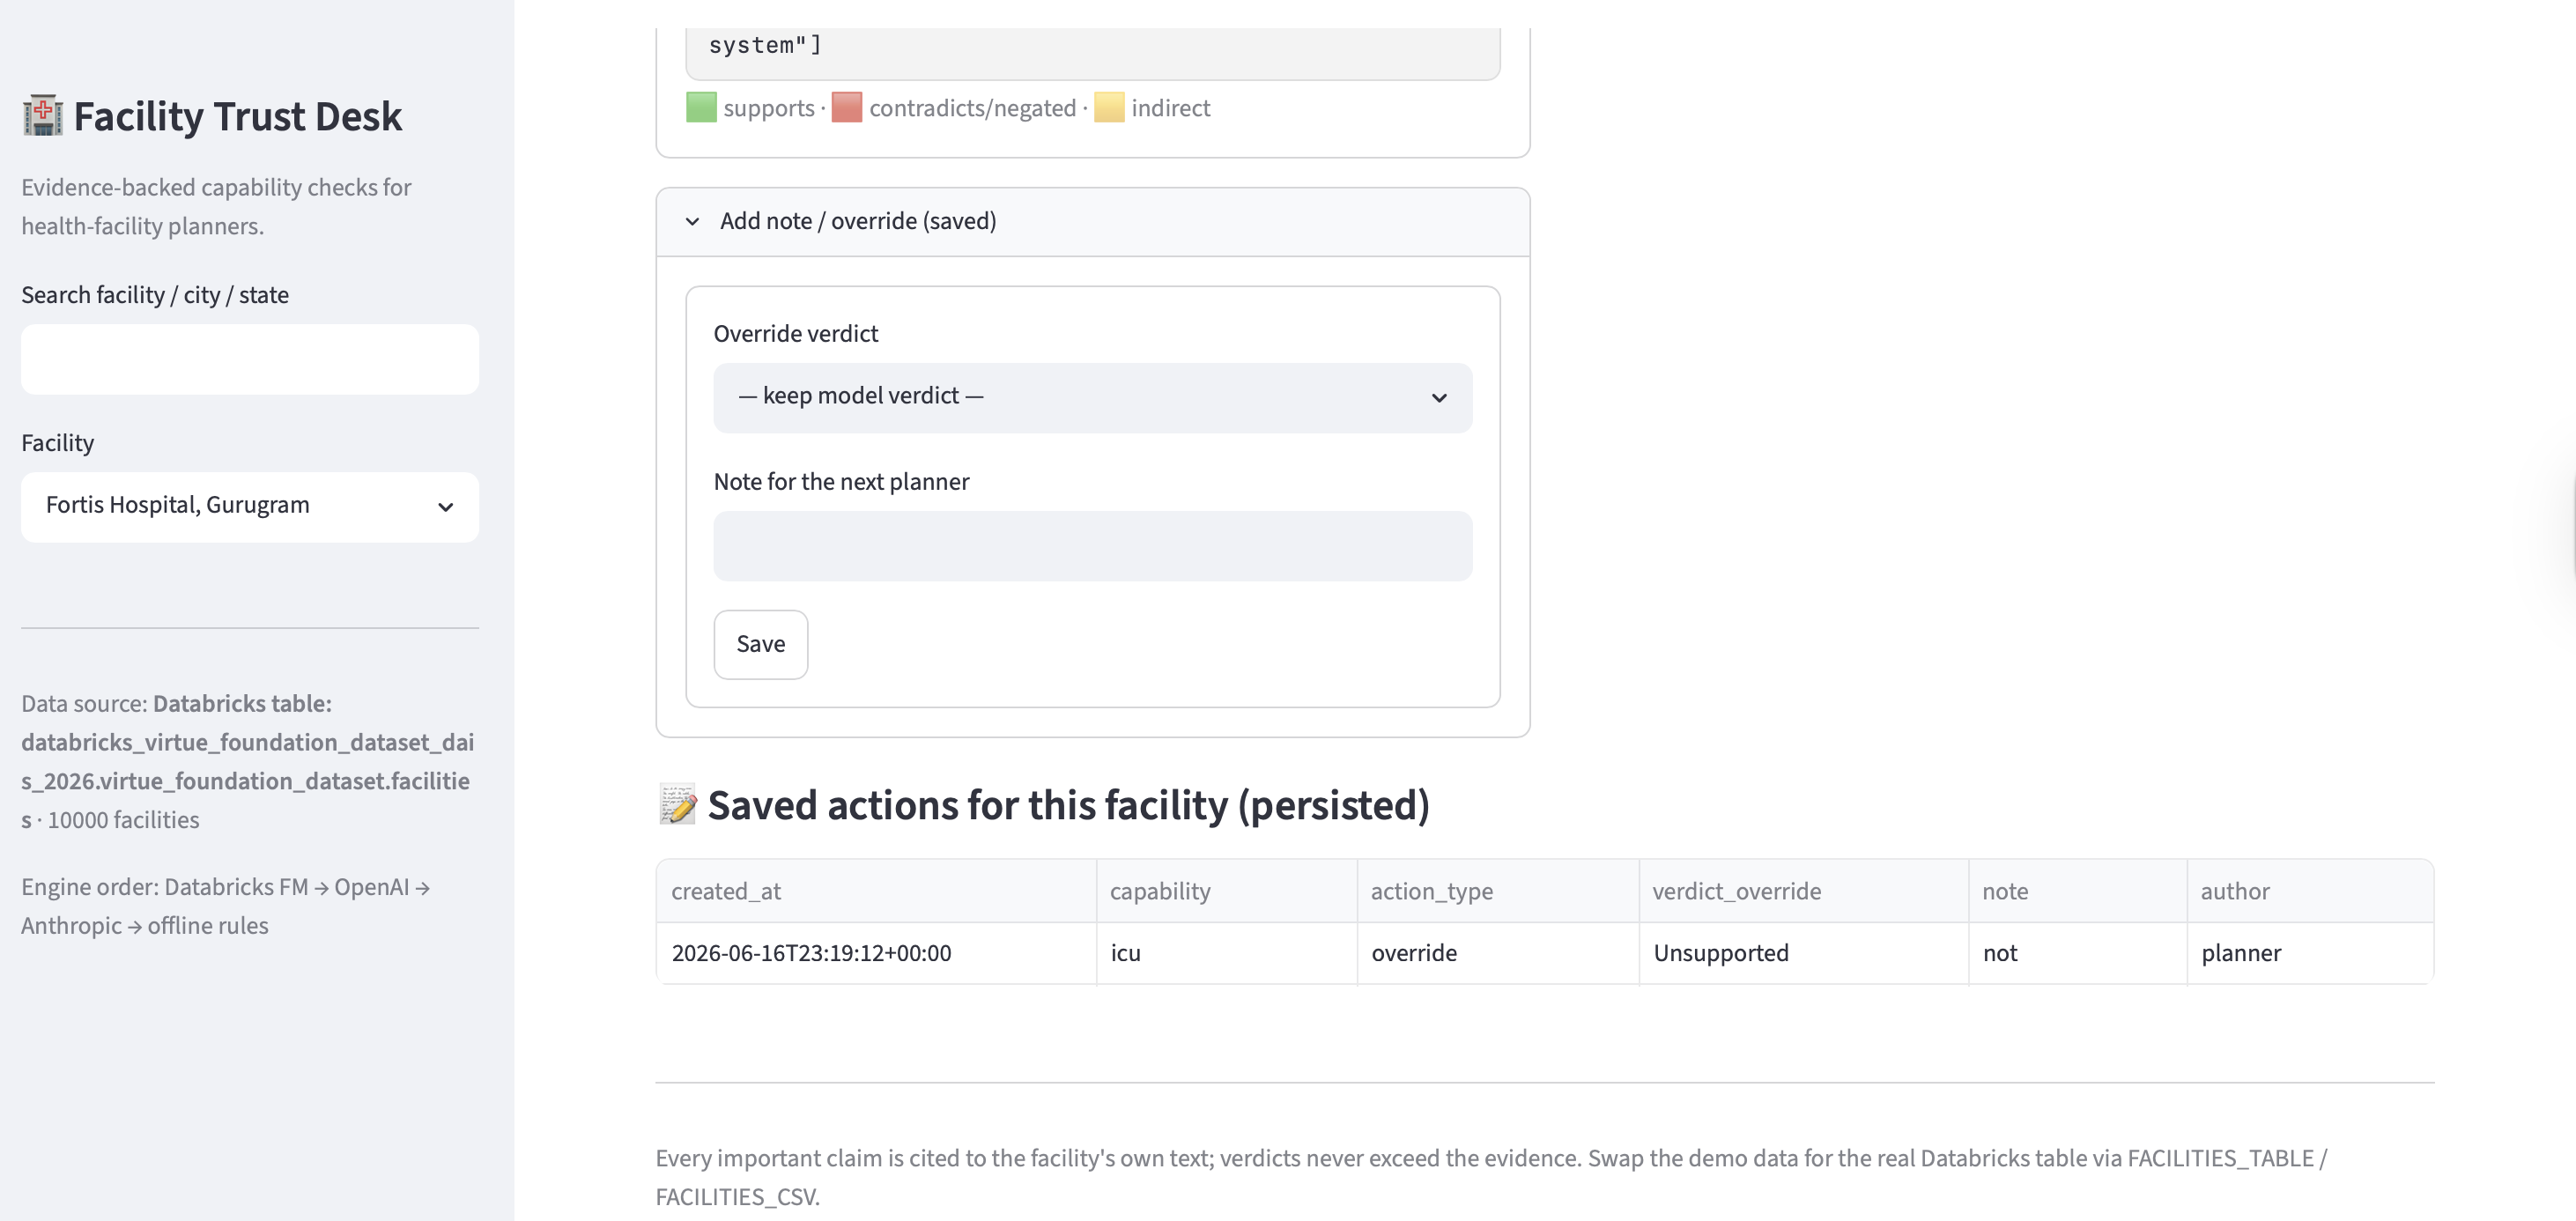This screenshot has width=2576, height=1221.
Task: Click the Save button
Action: [x=760, y=644]
